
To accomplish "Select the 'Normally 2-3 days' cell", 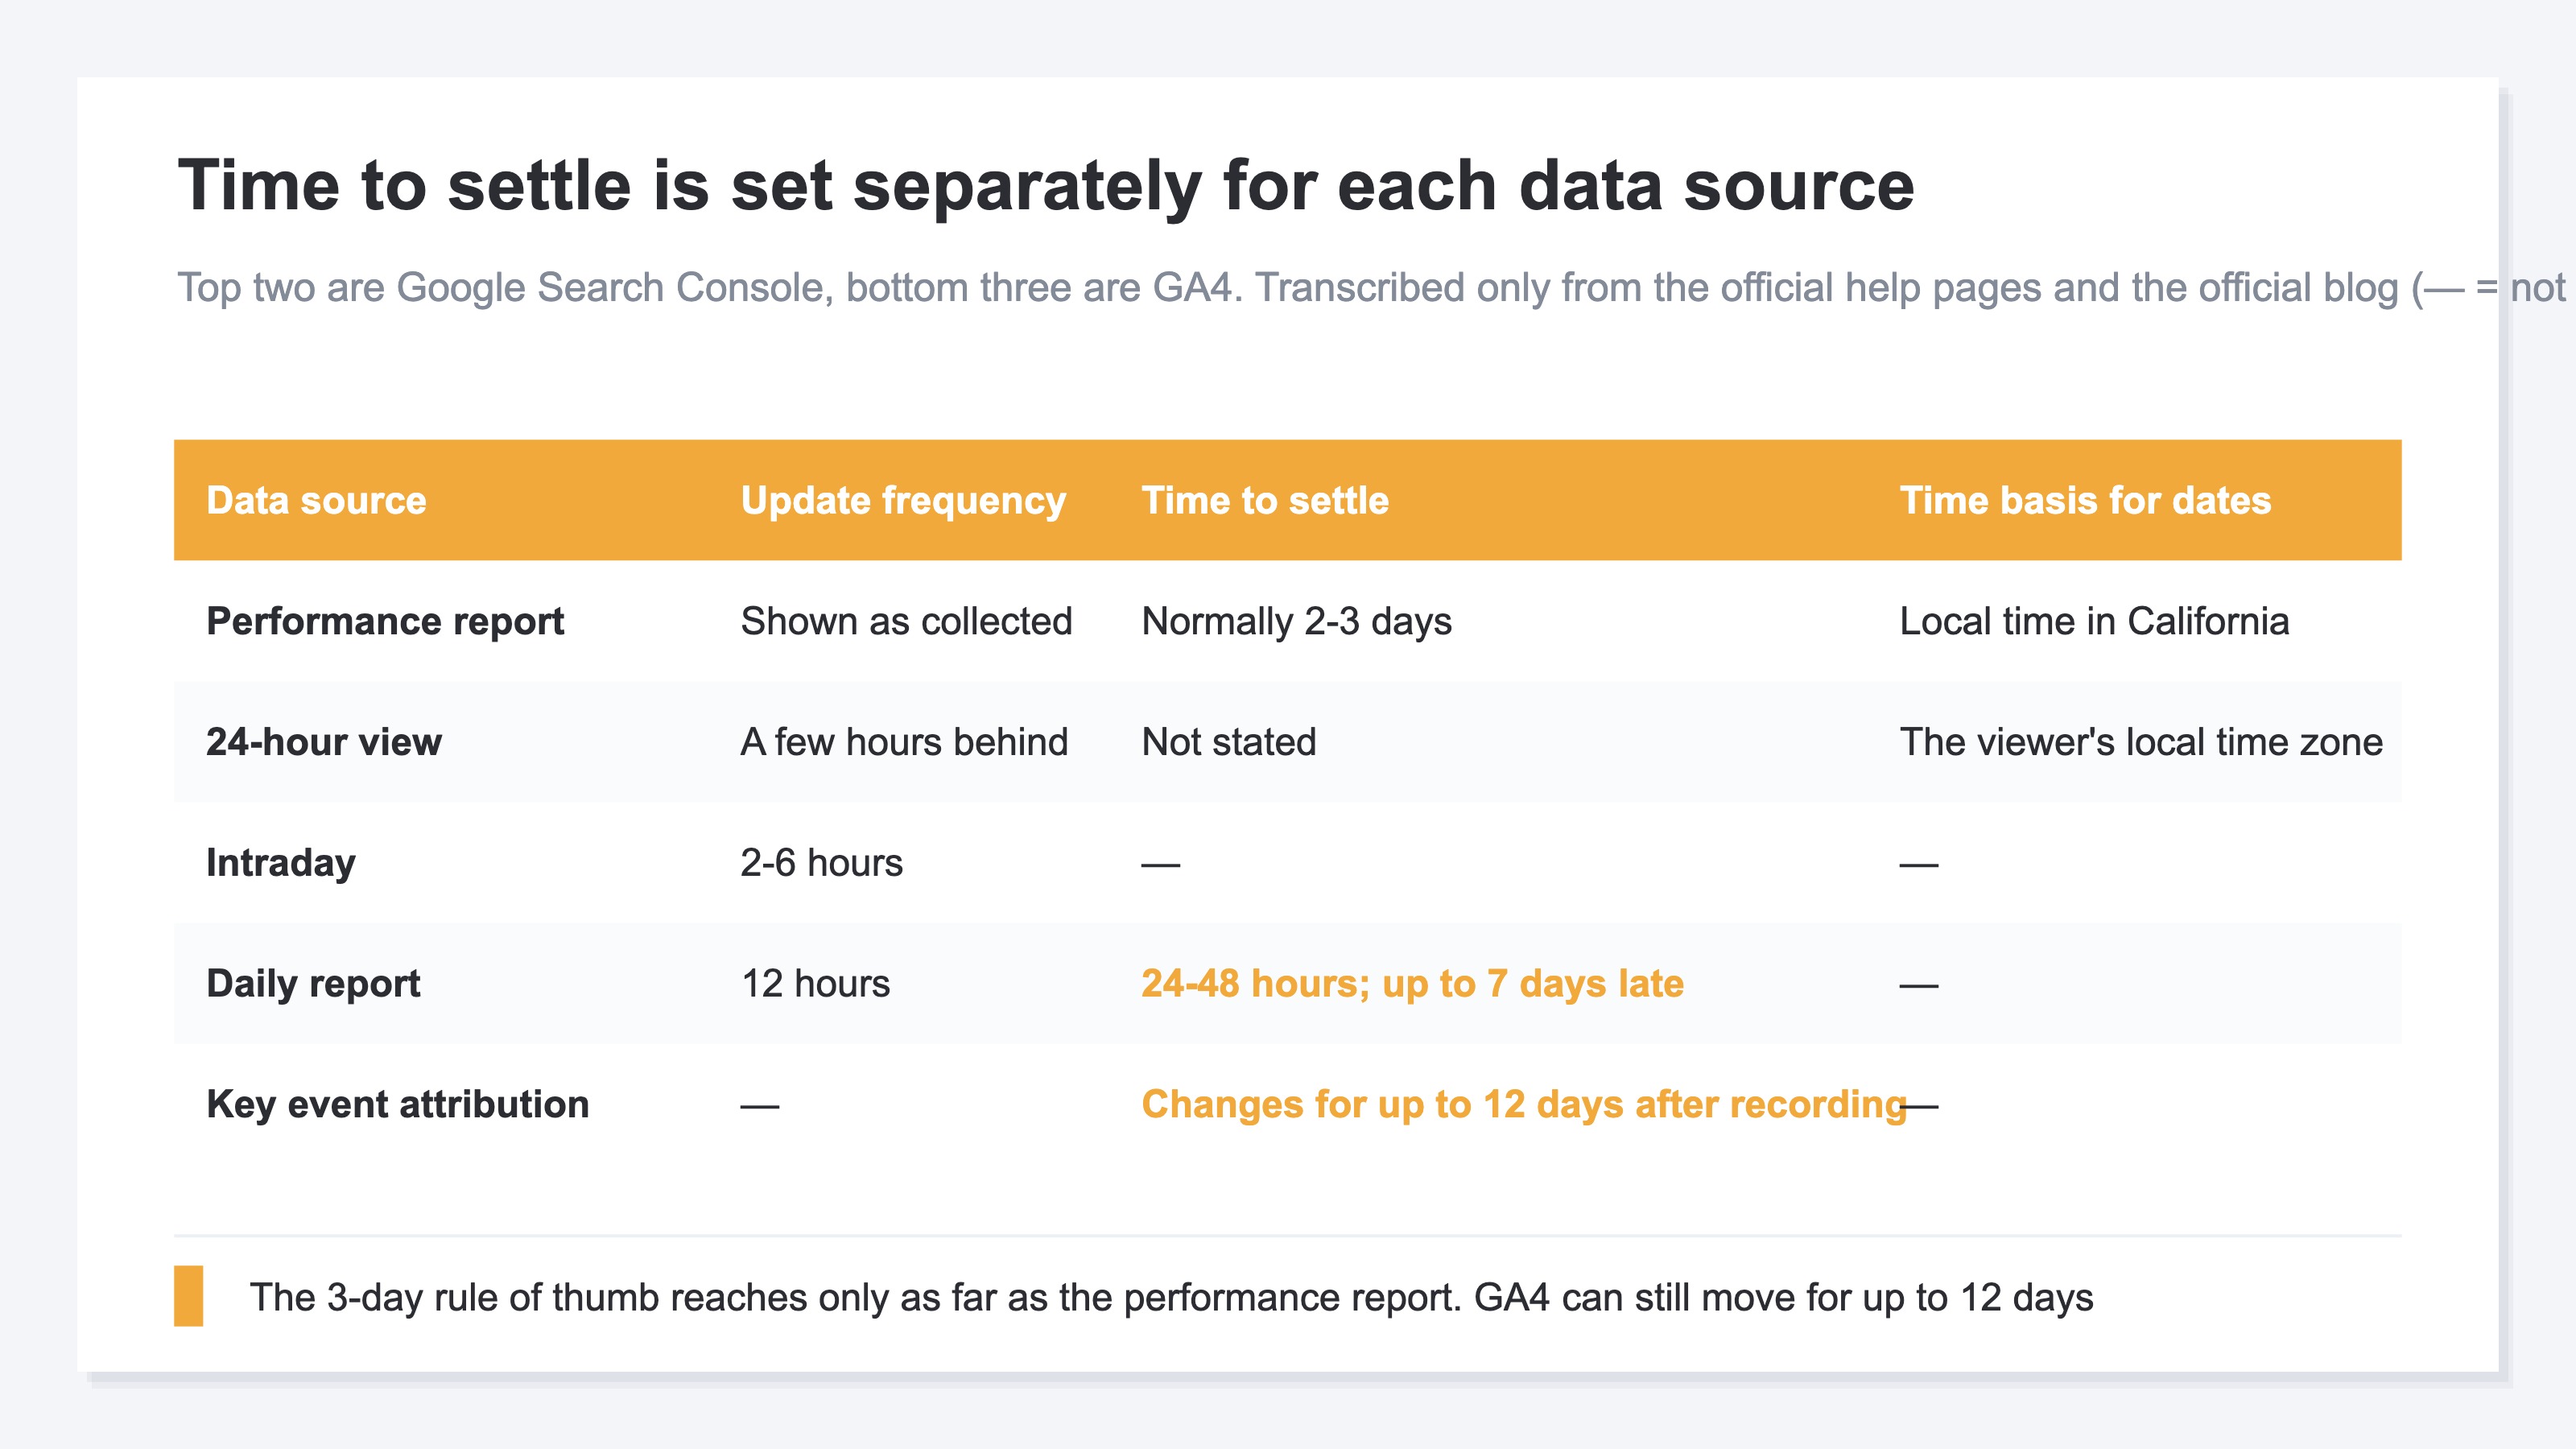I will coord(1296,622).
